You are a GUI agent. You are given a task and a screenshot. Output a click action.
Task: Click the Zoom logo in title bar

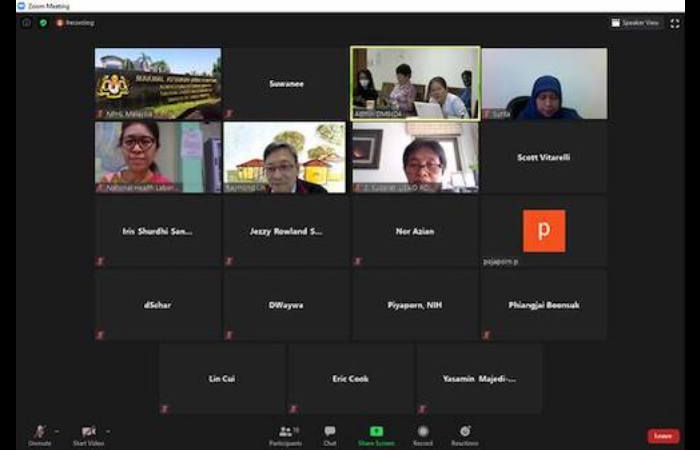click(21, 6)
